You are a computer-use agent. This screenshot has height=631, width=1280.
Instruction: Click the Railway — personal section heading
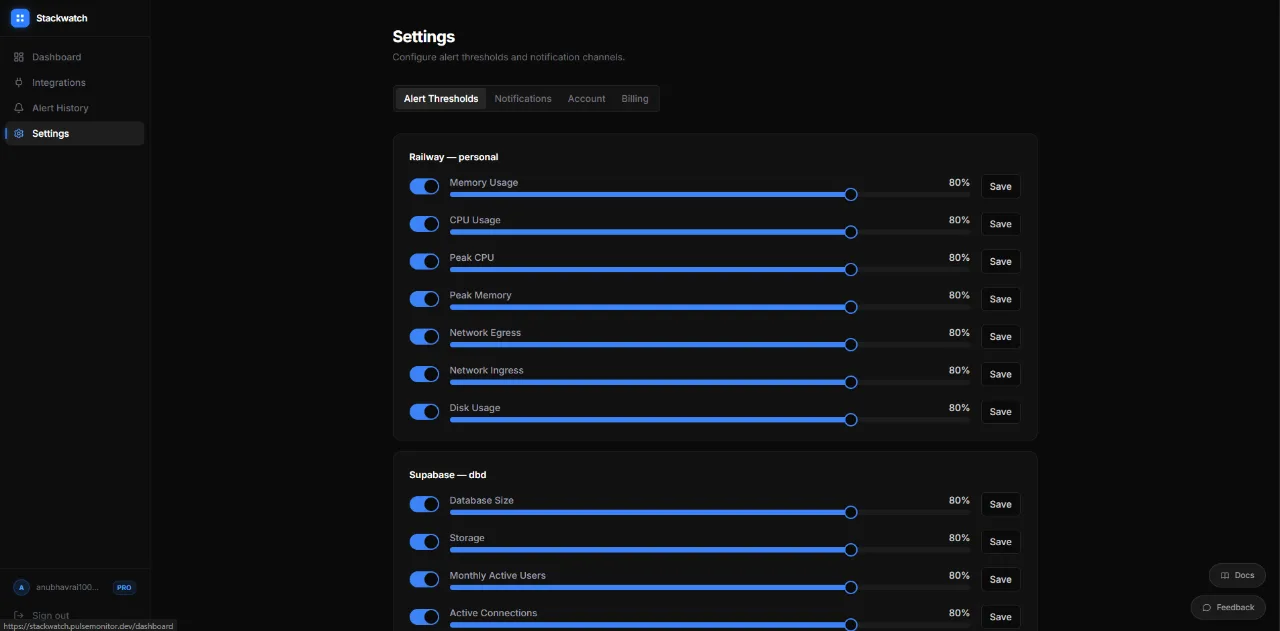click(454, 157)
